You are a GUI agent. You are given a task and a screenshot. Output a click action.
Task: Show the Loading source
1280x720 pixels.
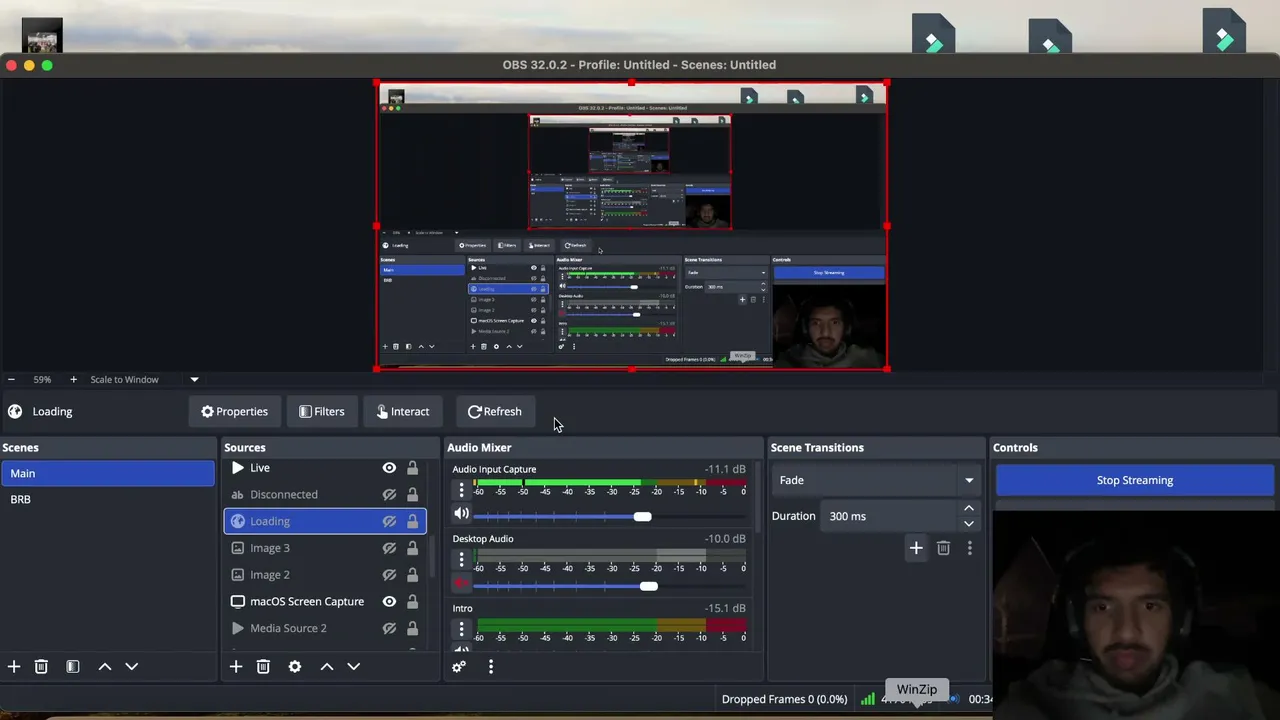tap(389, 521)
